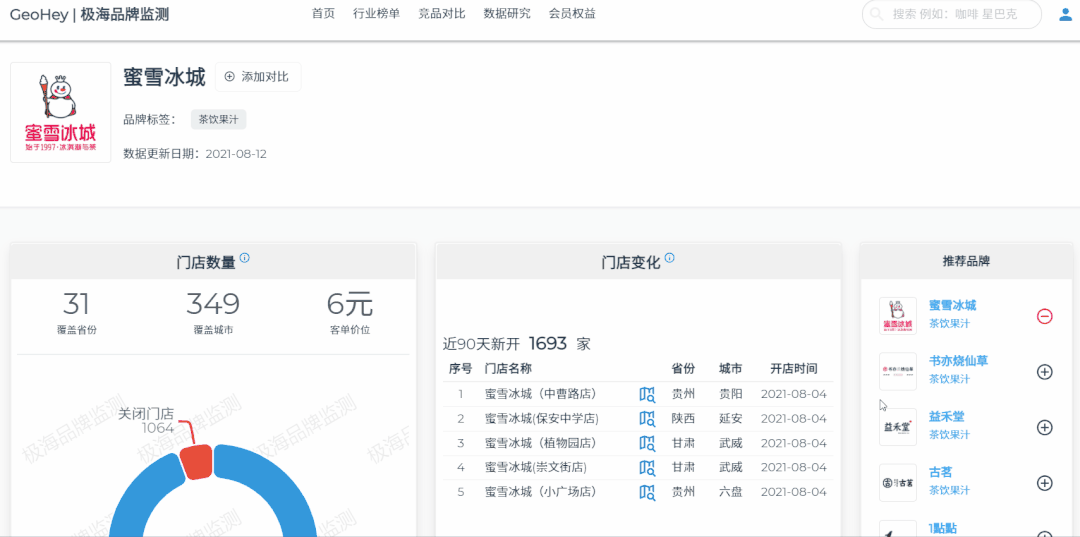Click the red 关闭门店 donut segment
This screenshot has width=1080, height=537.
199,461
